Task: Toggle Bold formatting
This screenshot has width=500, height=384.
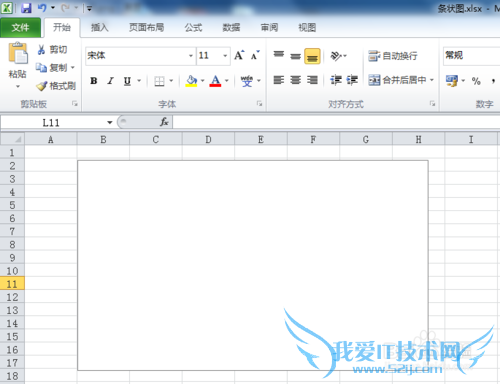Action: (x=94, y=81)
